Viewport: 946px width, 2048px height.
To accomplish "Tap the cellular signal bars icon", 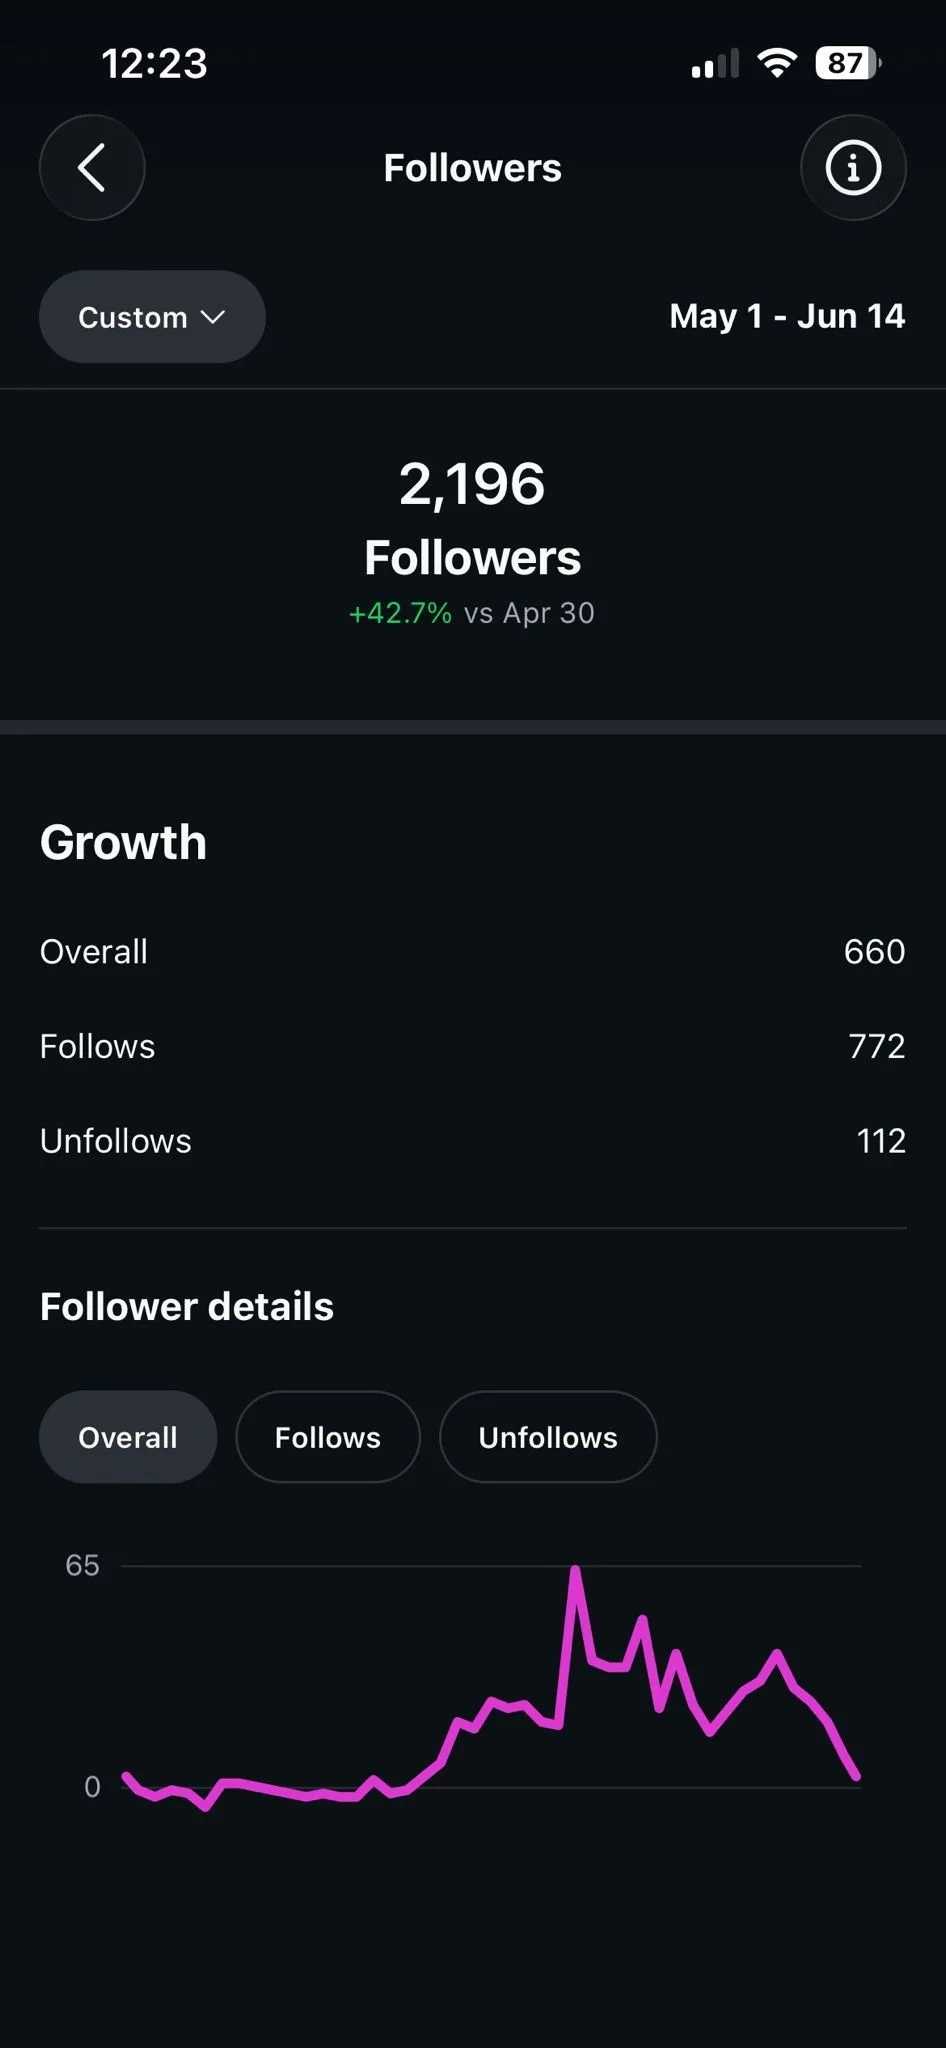I will [715, 63].
